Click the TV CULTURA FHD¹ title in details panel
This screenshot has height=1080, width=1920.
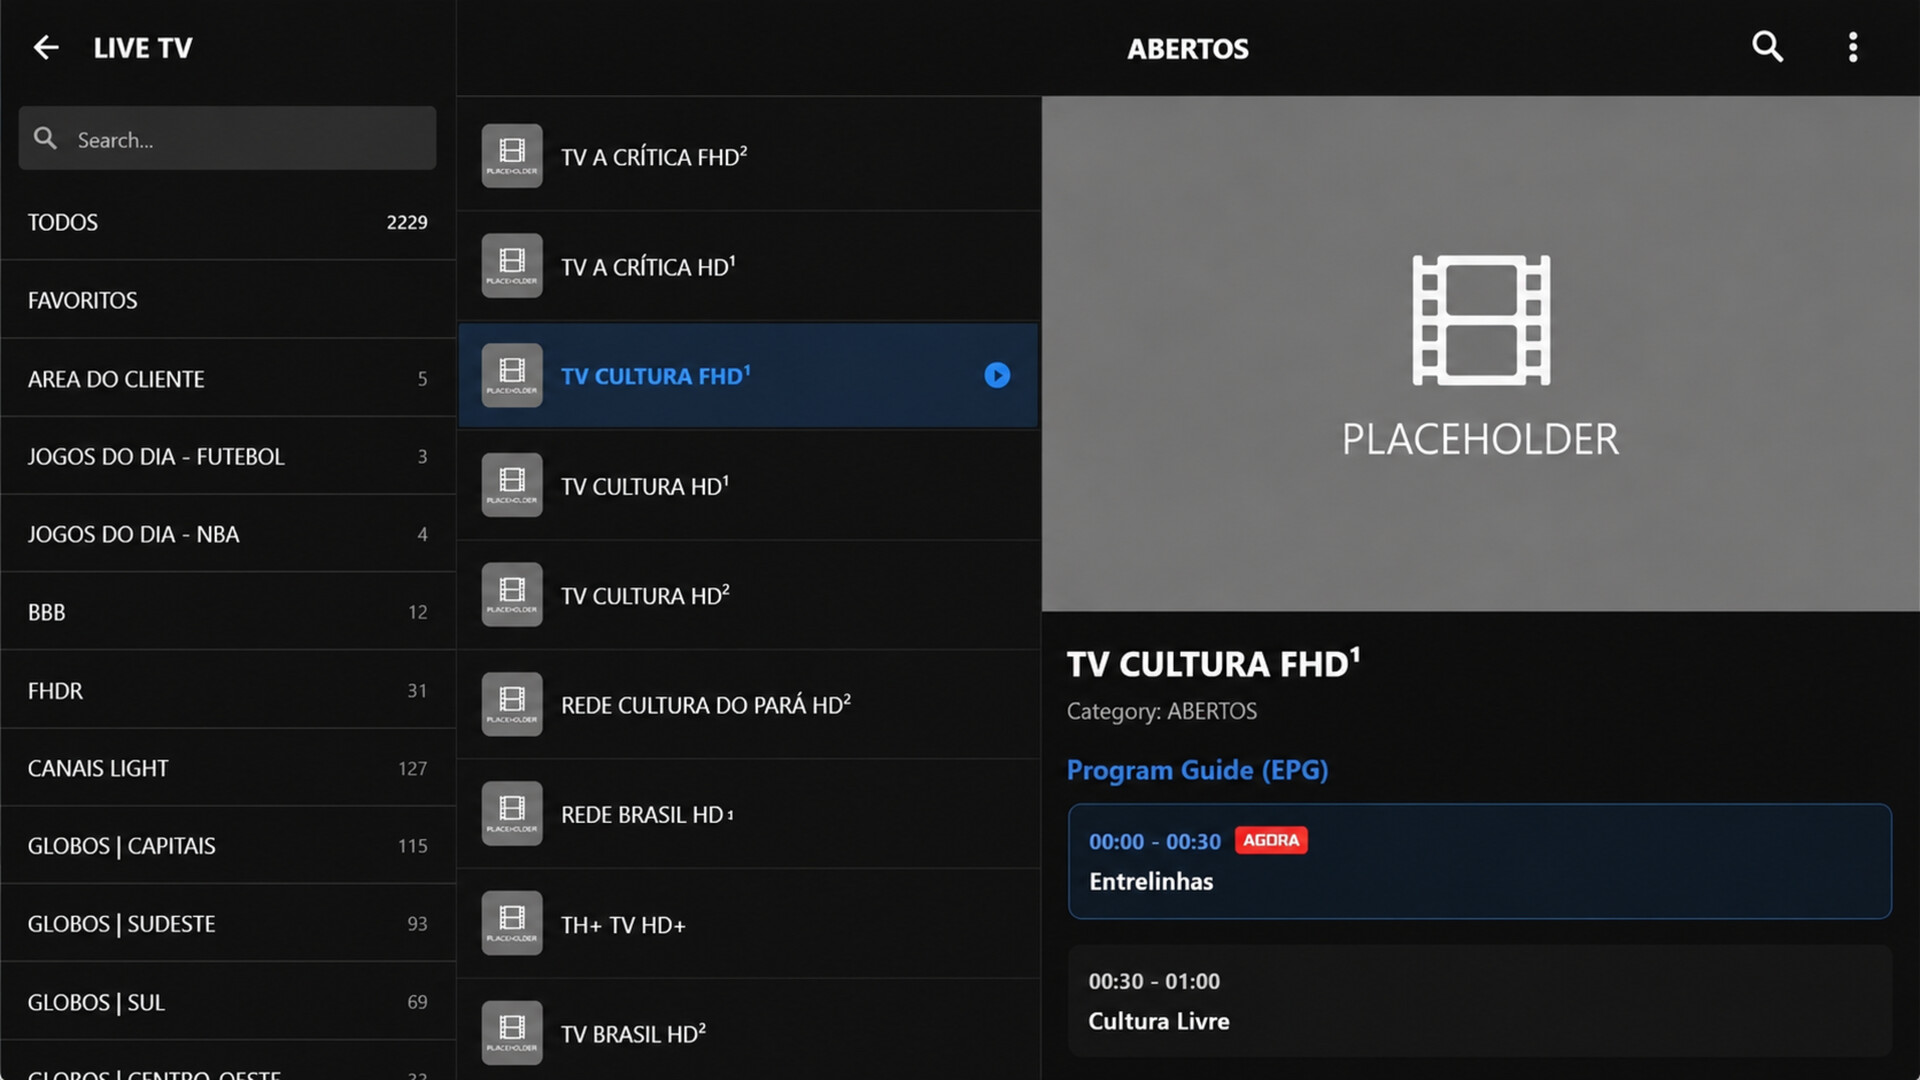tap(1213, 663)
